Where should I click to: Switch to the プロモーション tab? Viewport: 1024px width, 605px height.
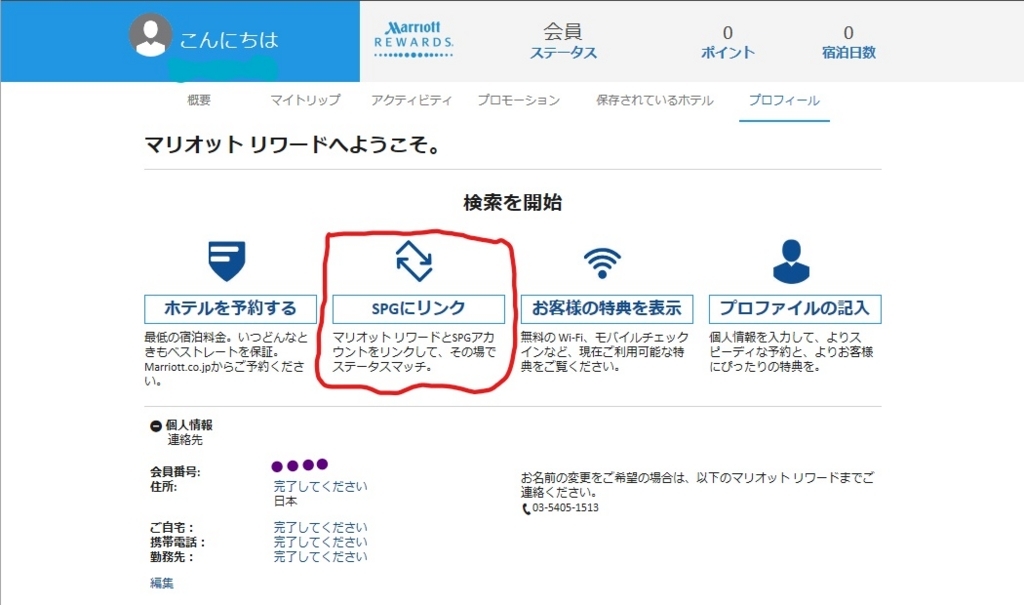[519, 100]
